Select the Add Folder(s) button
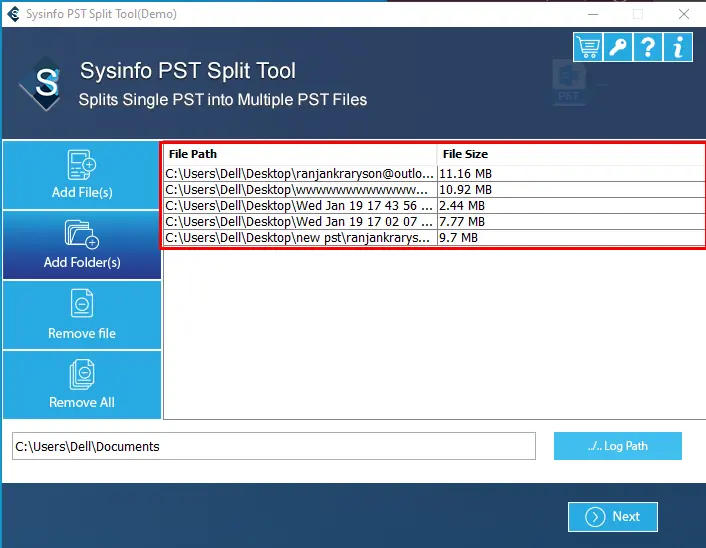 coord(82,245)
